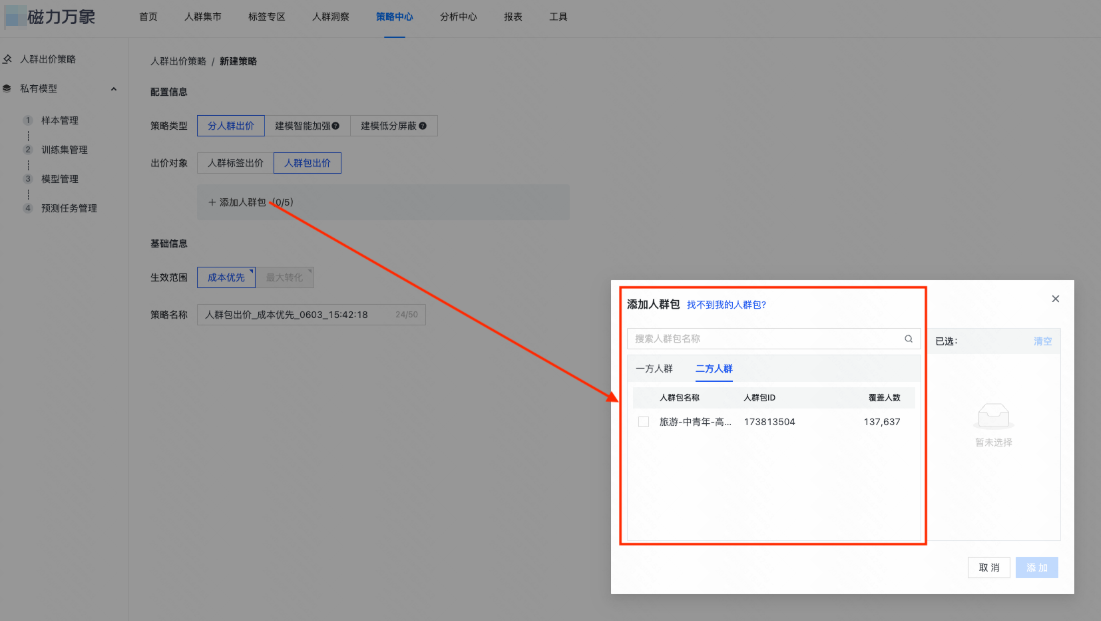Close the 添加人群包 dialog
The image size is (1101, 621).
point(1055,299)
